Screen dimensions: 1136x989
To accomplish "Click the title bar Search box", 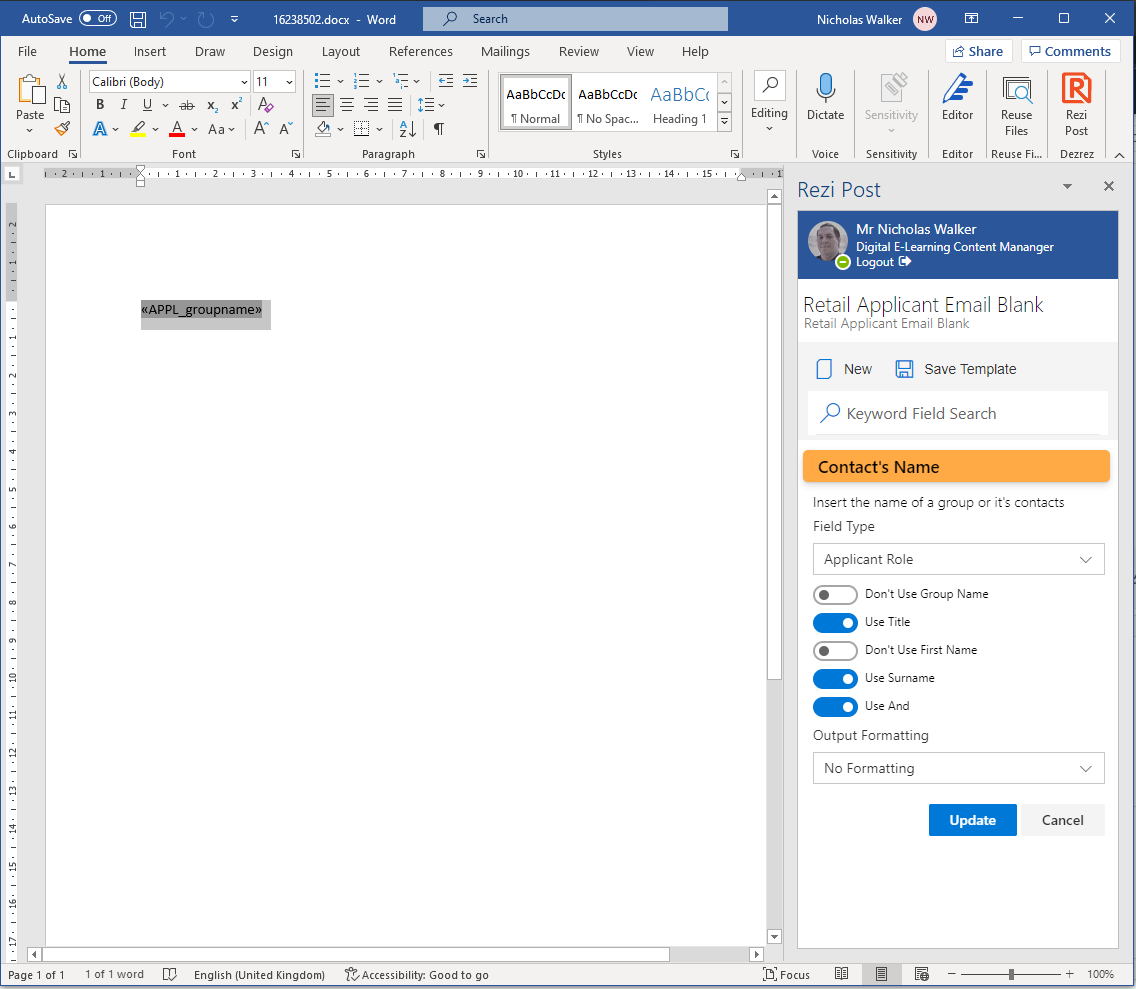I will [575, 19].
